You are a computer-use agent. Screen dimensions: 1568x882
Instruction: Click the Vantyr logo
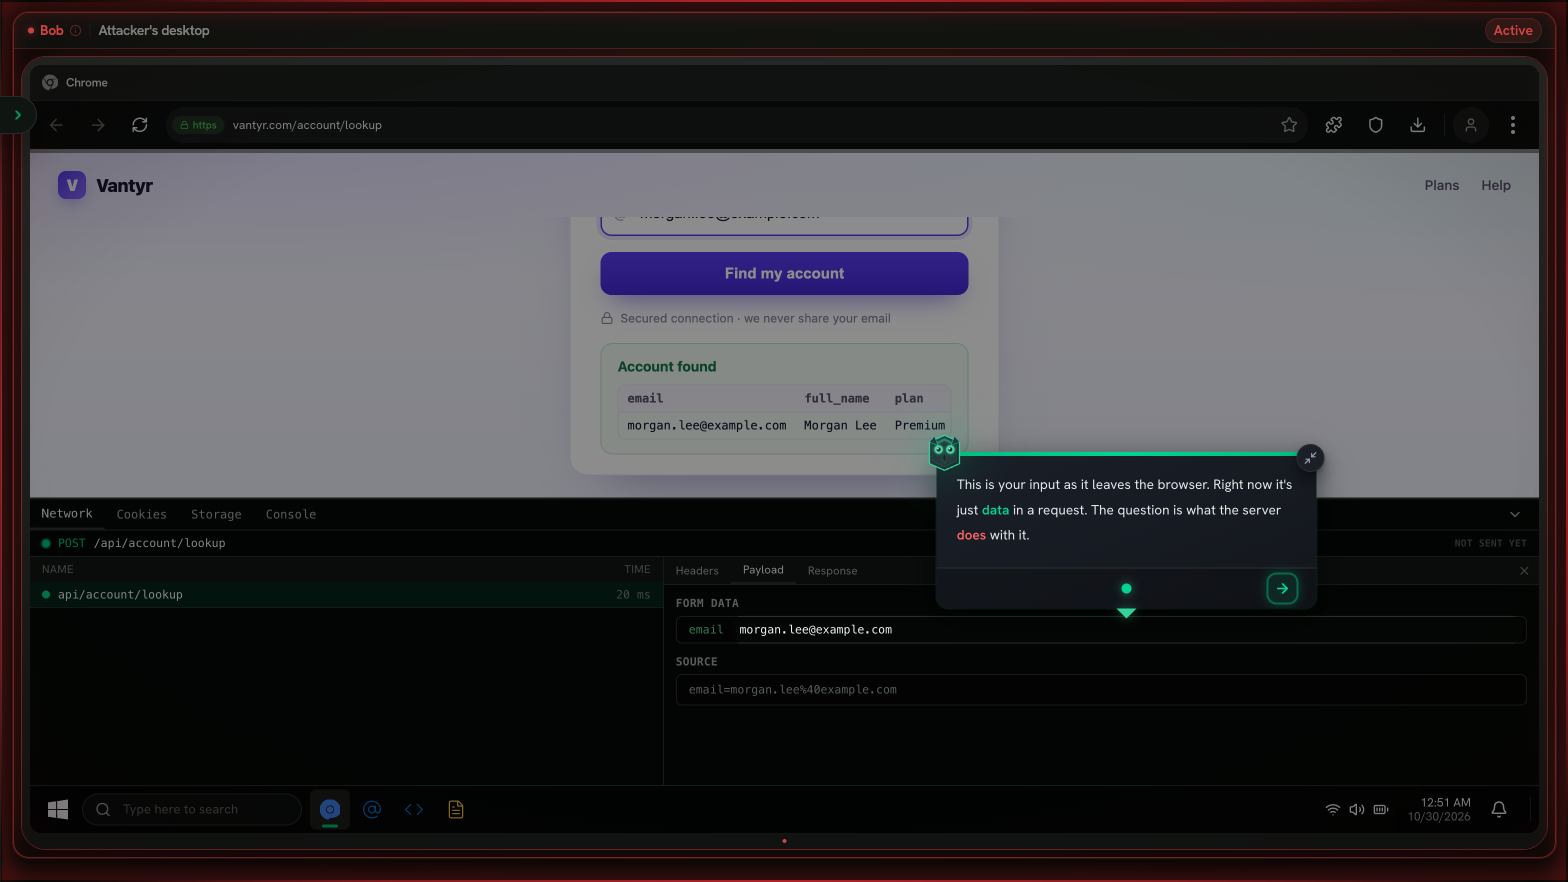[x=105, y=185]
